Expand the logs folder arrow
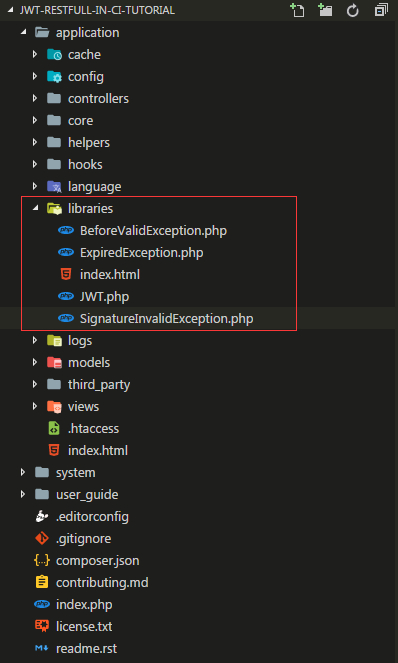398x663 pixels. tap(35, 340)
